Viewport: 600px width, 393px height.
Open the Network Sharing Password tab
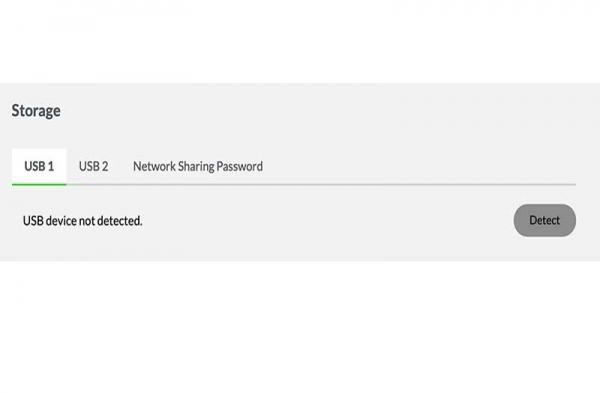[x=198, y=166]
